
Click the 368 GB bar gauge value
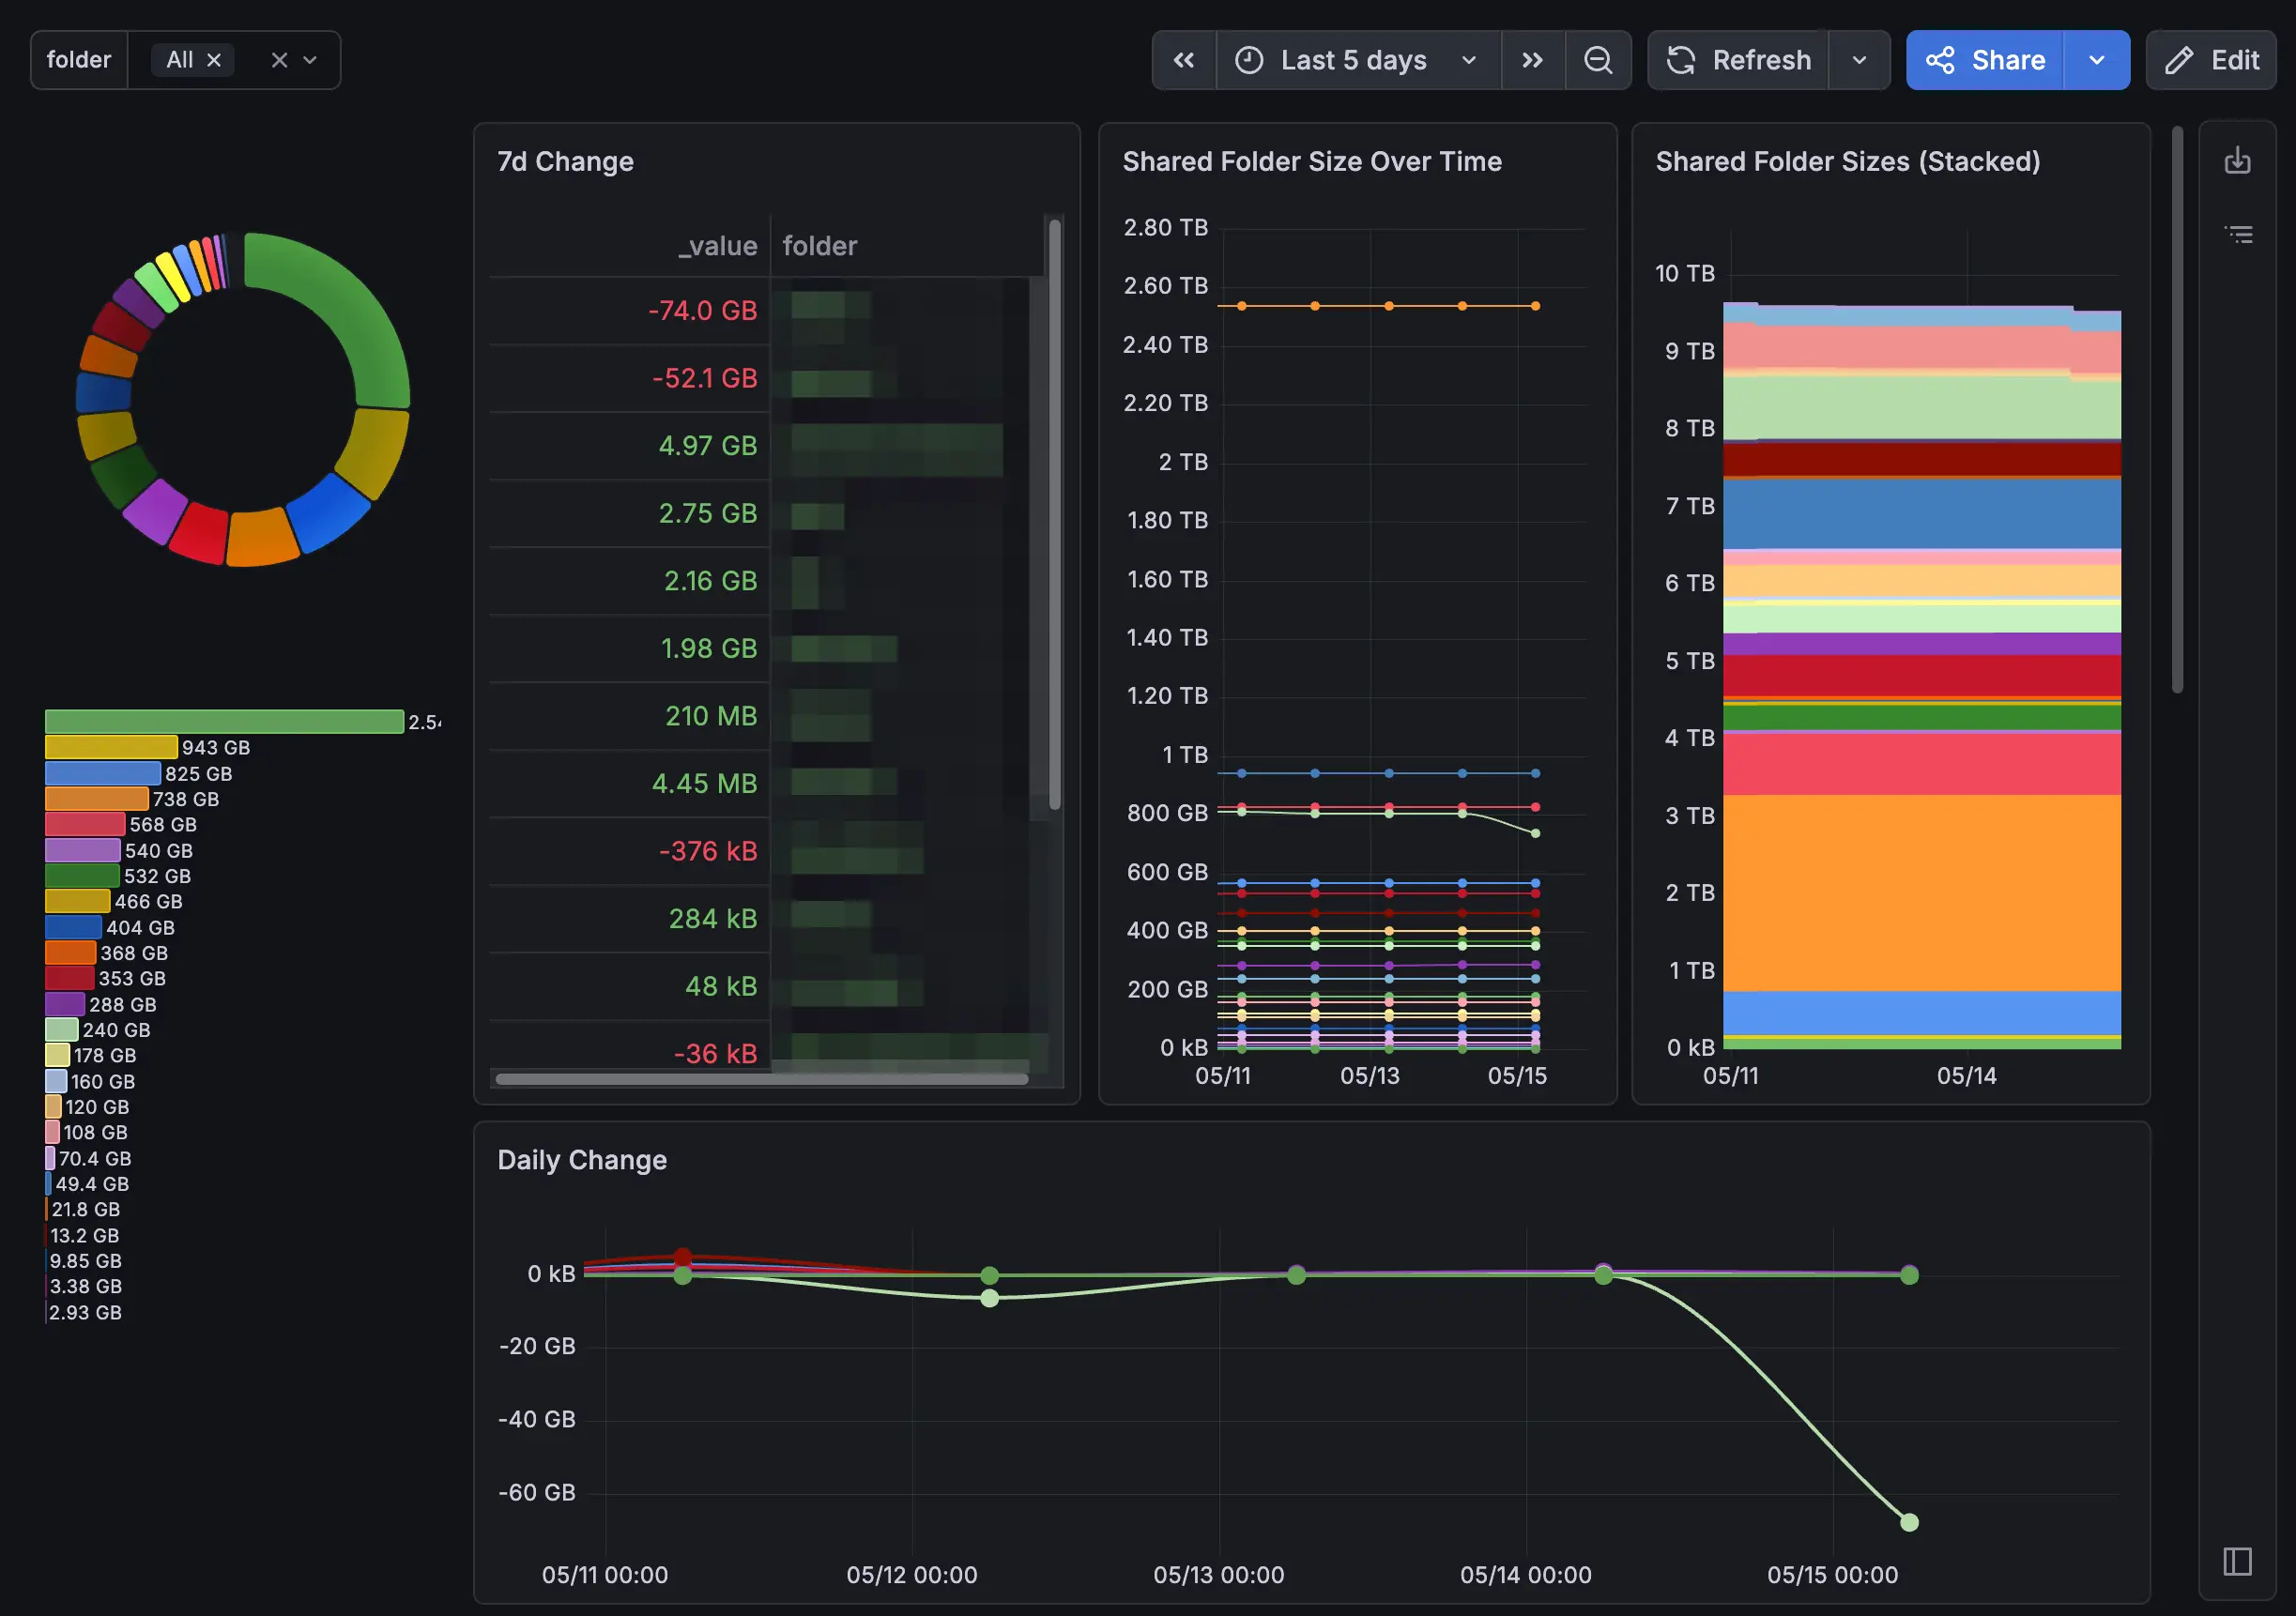(133, 953)
